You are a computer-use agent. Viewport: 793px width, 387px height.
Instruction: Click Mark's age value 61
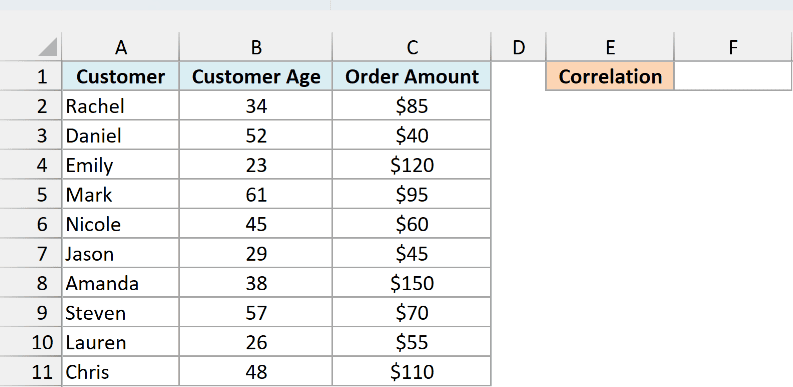(256, 194)
